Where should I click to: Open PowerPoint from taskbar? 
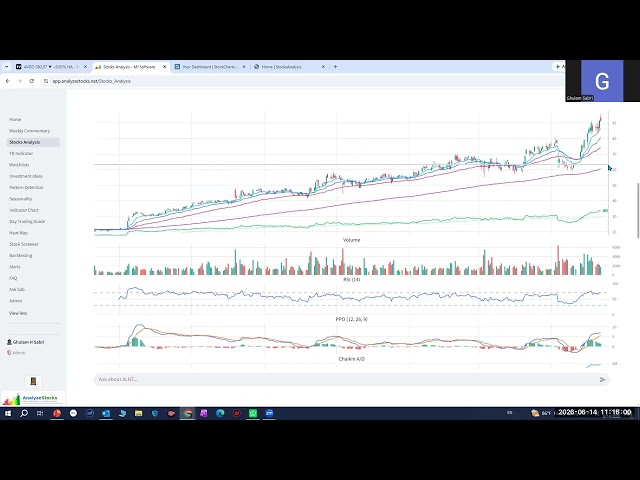click(x=57, y=413)
